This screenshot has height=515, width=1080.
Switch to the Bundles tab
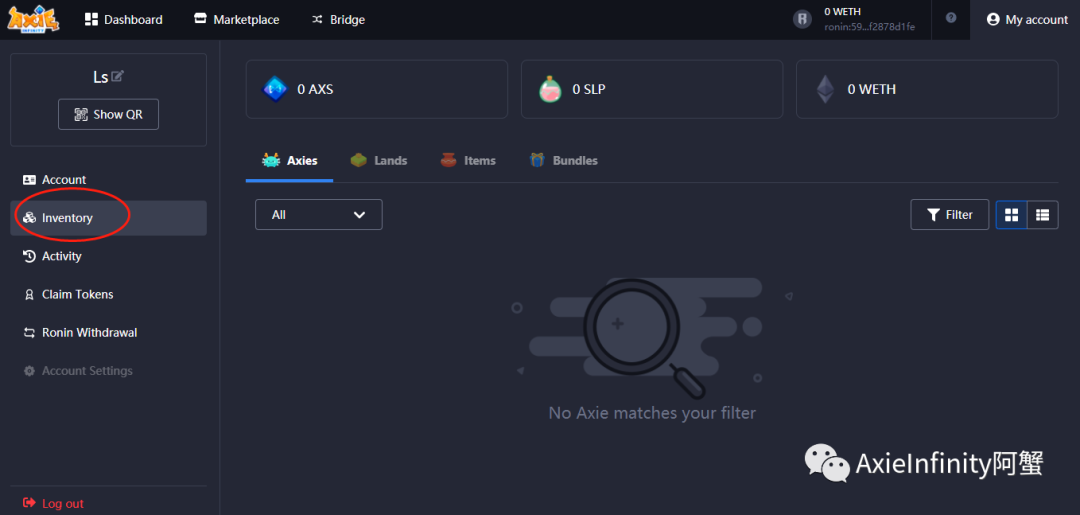563,160
